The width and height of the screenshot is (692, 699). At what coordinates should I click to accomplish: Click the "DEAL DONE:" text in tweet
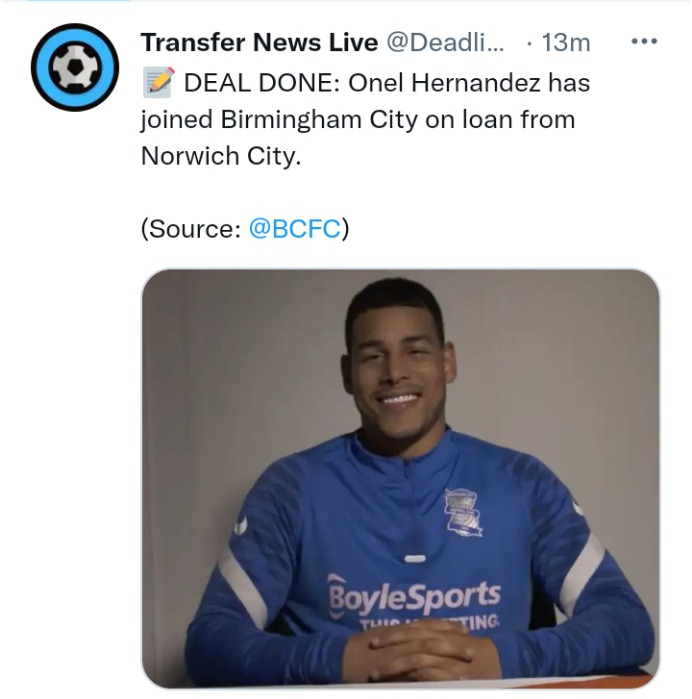(262, 83)
